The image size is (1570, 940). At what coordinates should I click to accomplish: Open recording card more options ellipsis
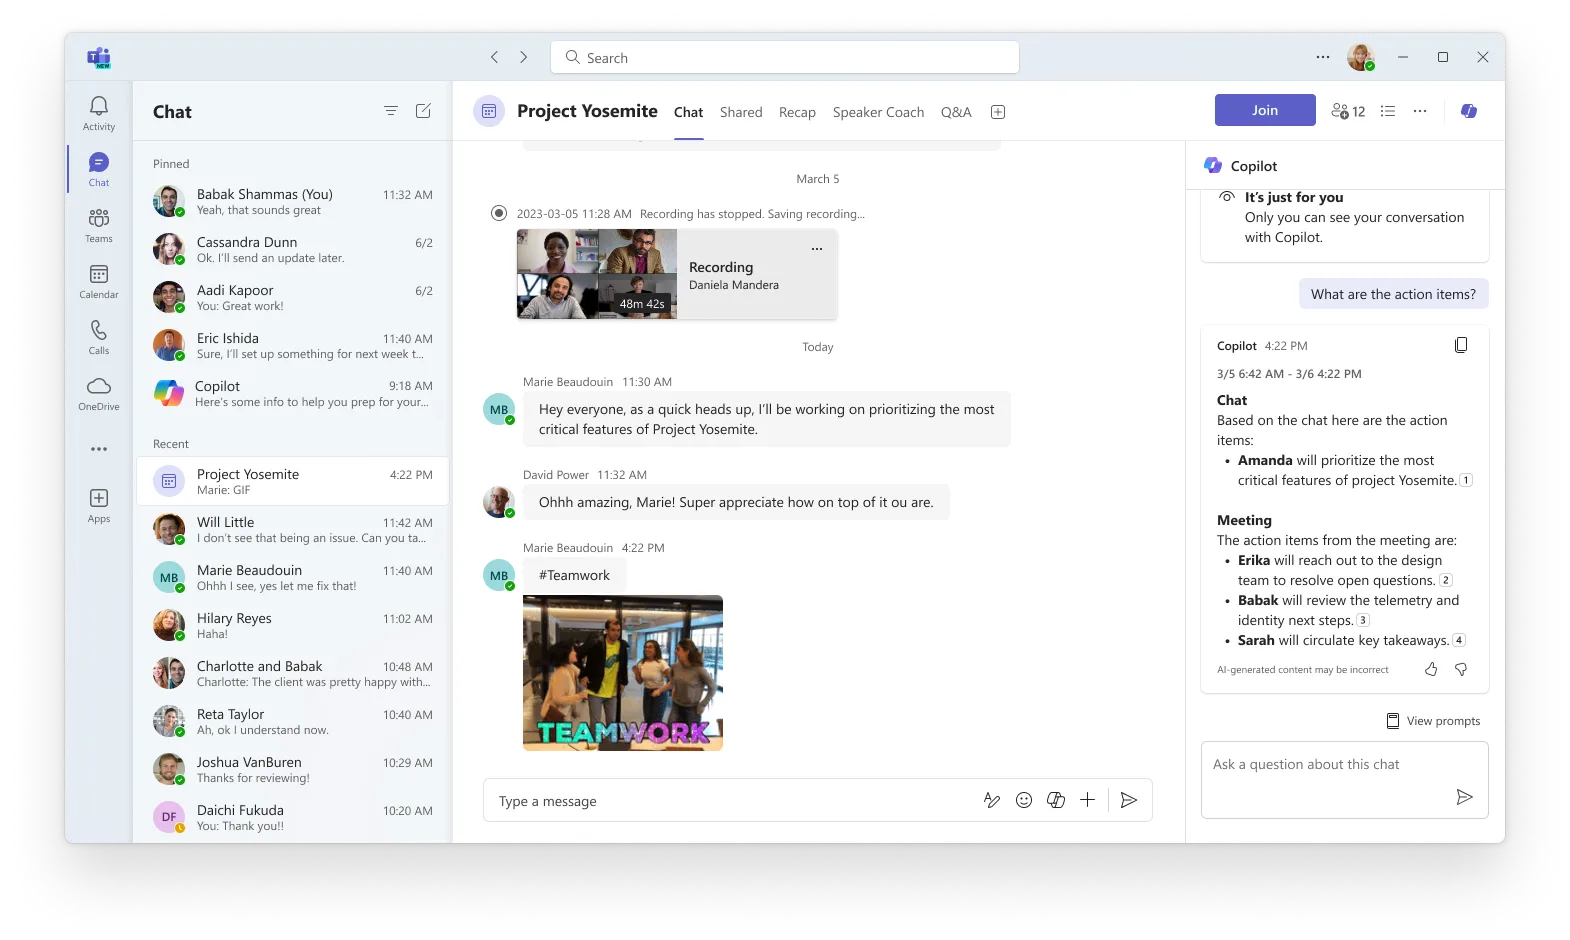tap(817, 249)
